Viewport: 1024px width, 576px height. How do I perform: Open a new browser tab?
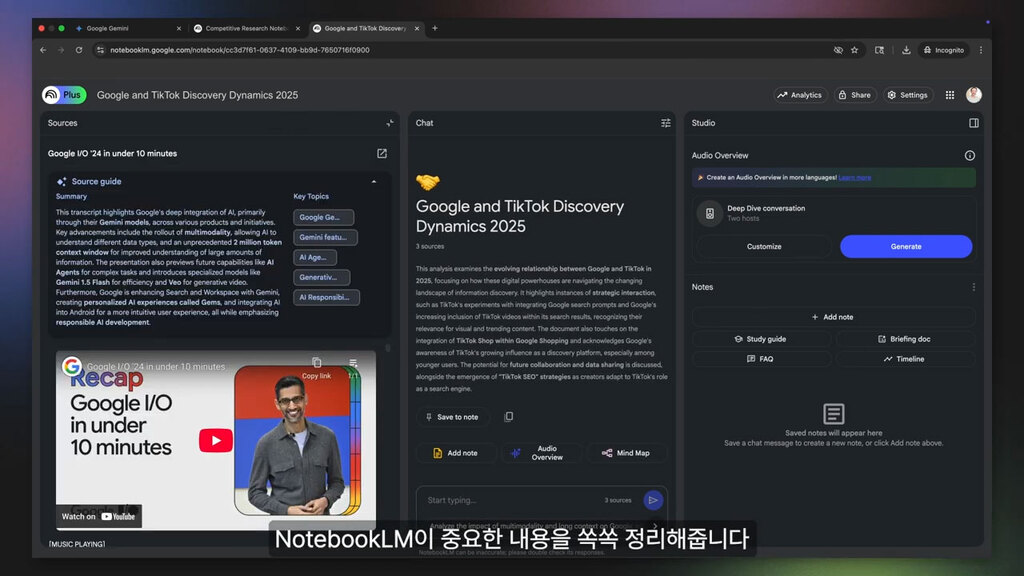[435, 28]
